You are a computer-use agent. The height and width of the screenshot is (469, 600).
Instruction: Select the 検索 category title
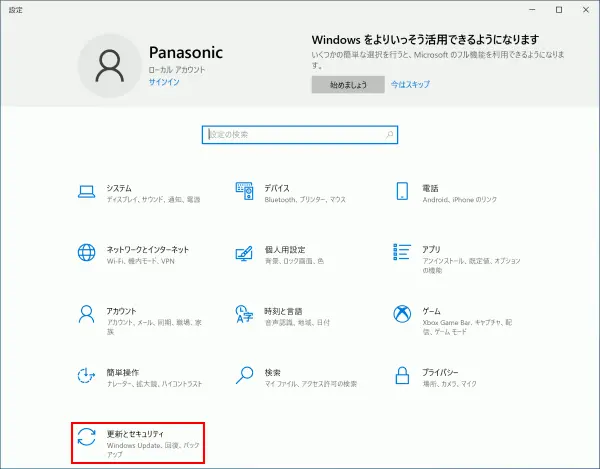[272, 373]
